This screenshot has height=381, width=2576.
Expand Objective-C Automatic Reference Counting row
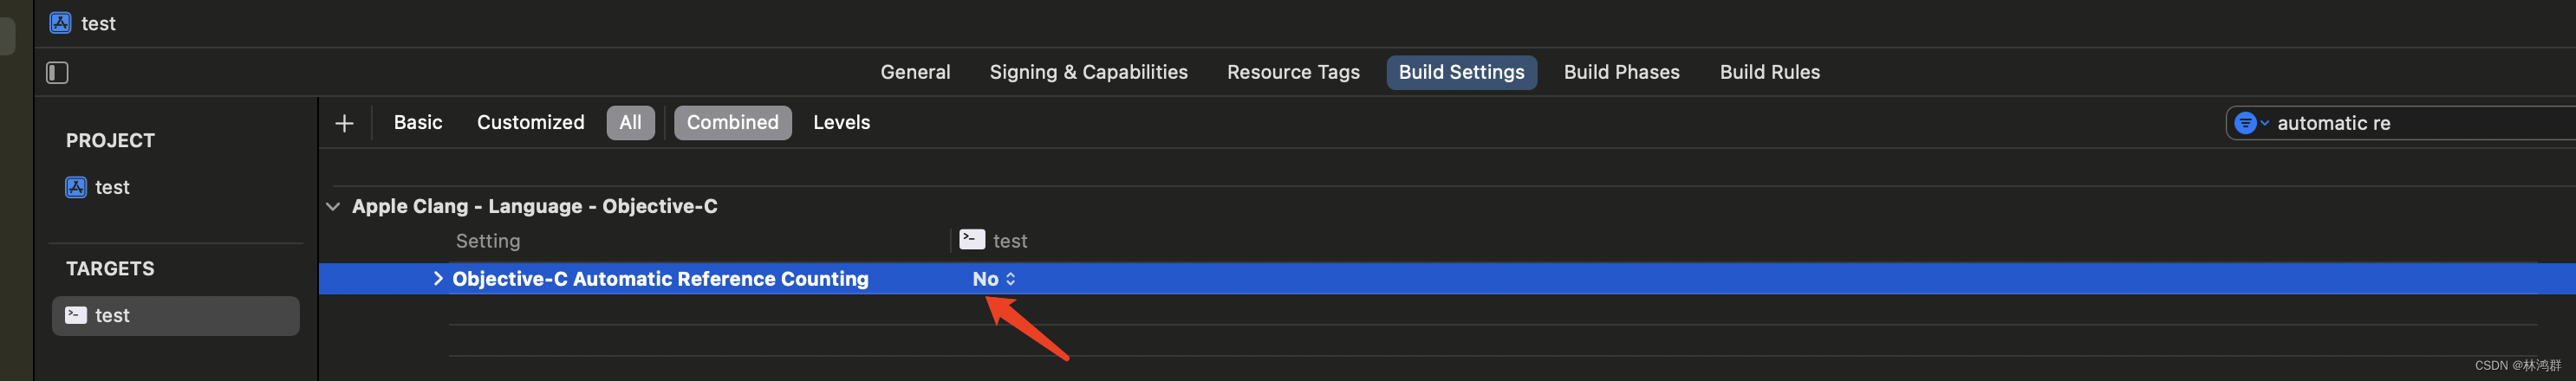click(x=438, y=279)
